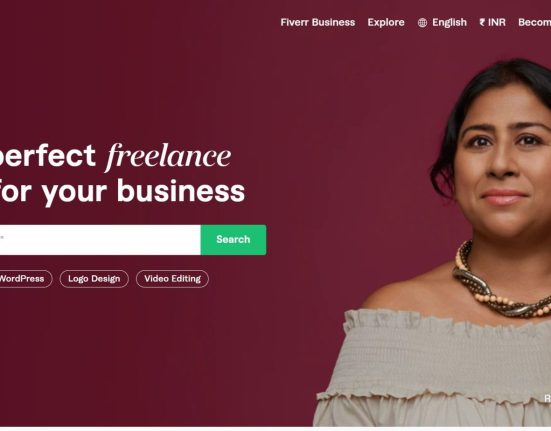Change the English language setting
Viewport: 551px width, 431px height.
click(x=449, y=22)
